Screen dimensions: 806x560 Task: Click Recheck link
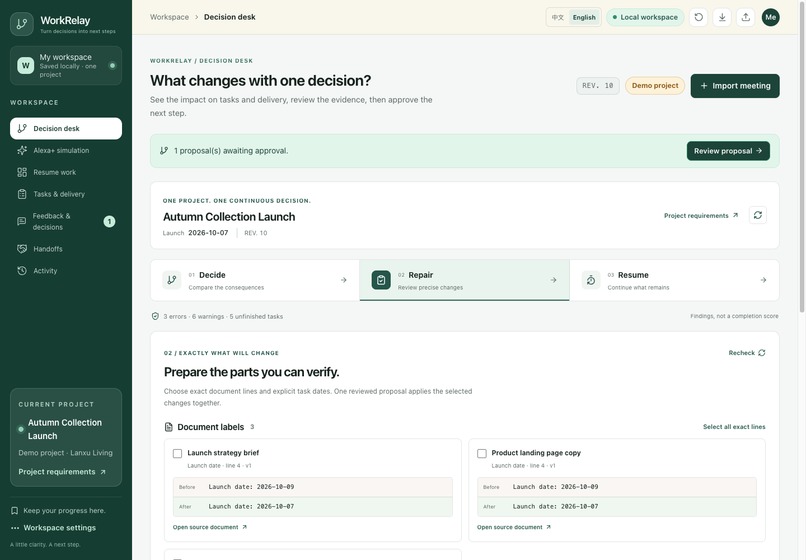click(747, 353)
